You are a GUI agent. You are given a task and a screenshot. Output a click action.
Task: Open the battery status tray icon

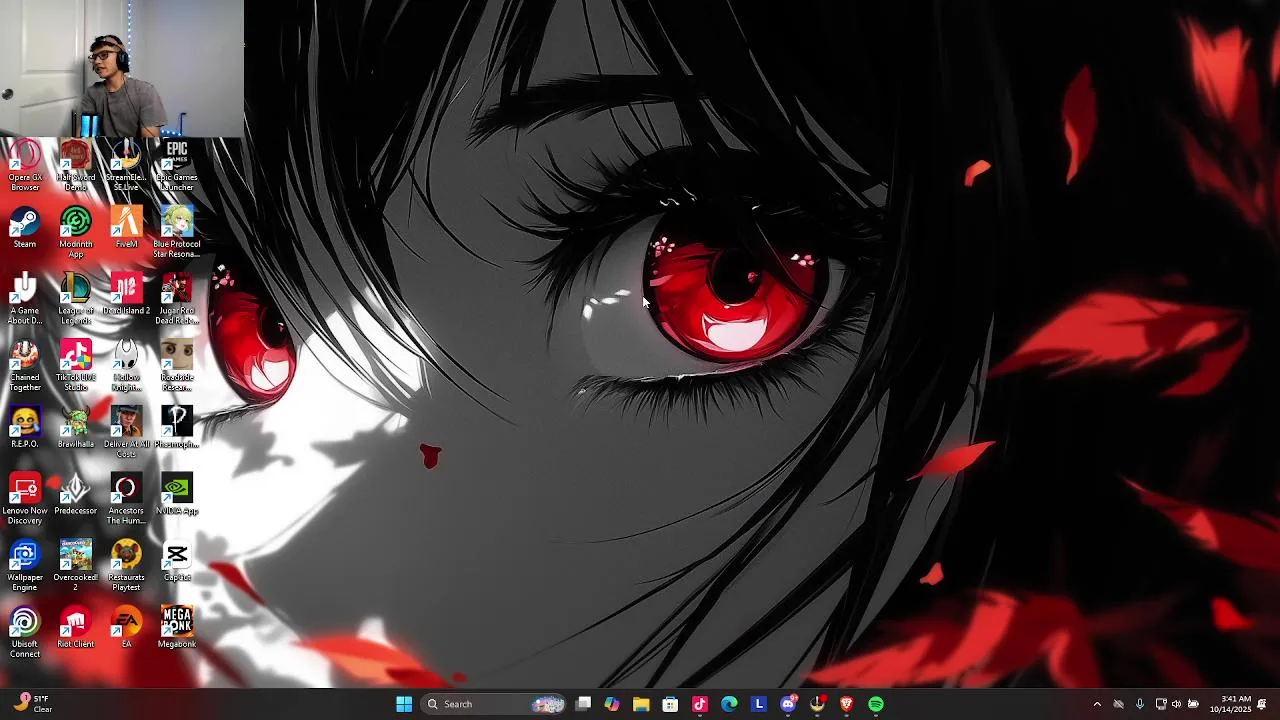1193,704
